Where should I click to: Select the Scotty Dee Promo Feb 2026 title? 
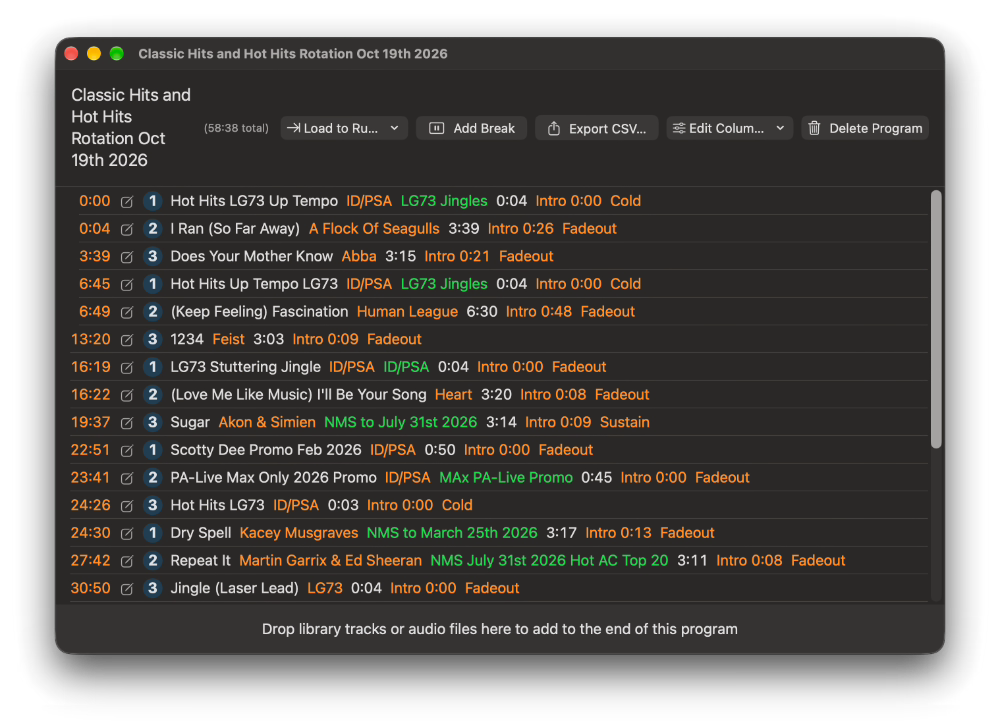[x=266, y=450]
